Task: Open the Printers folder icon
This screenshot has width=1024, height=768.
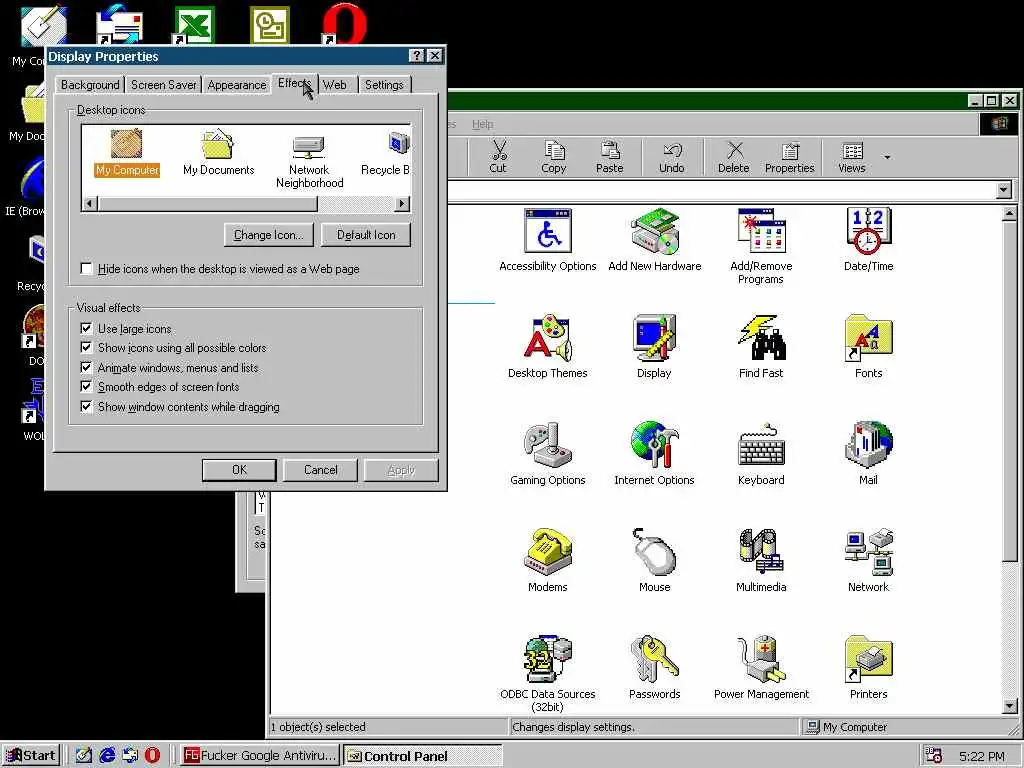Action: pos(868,668)
